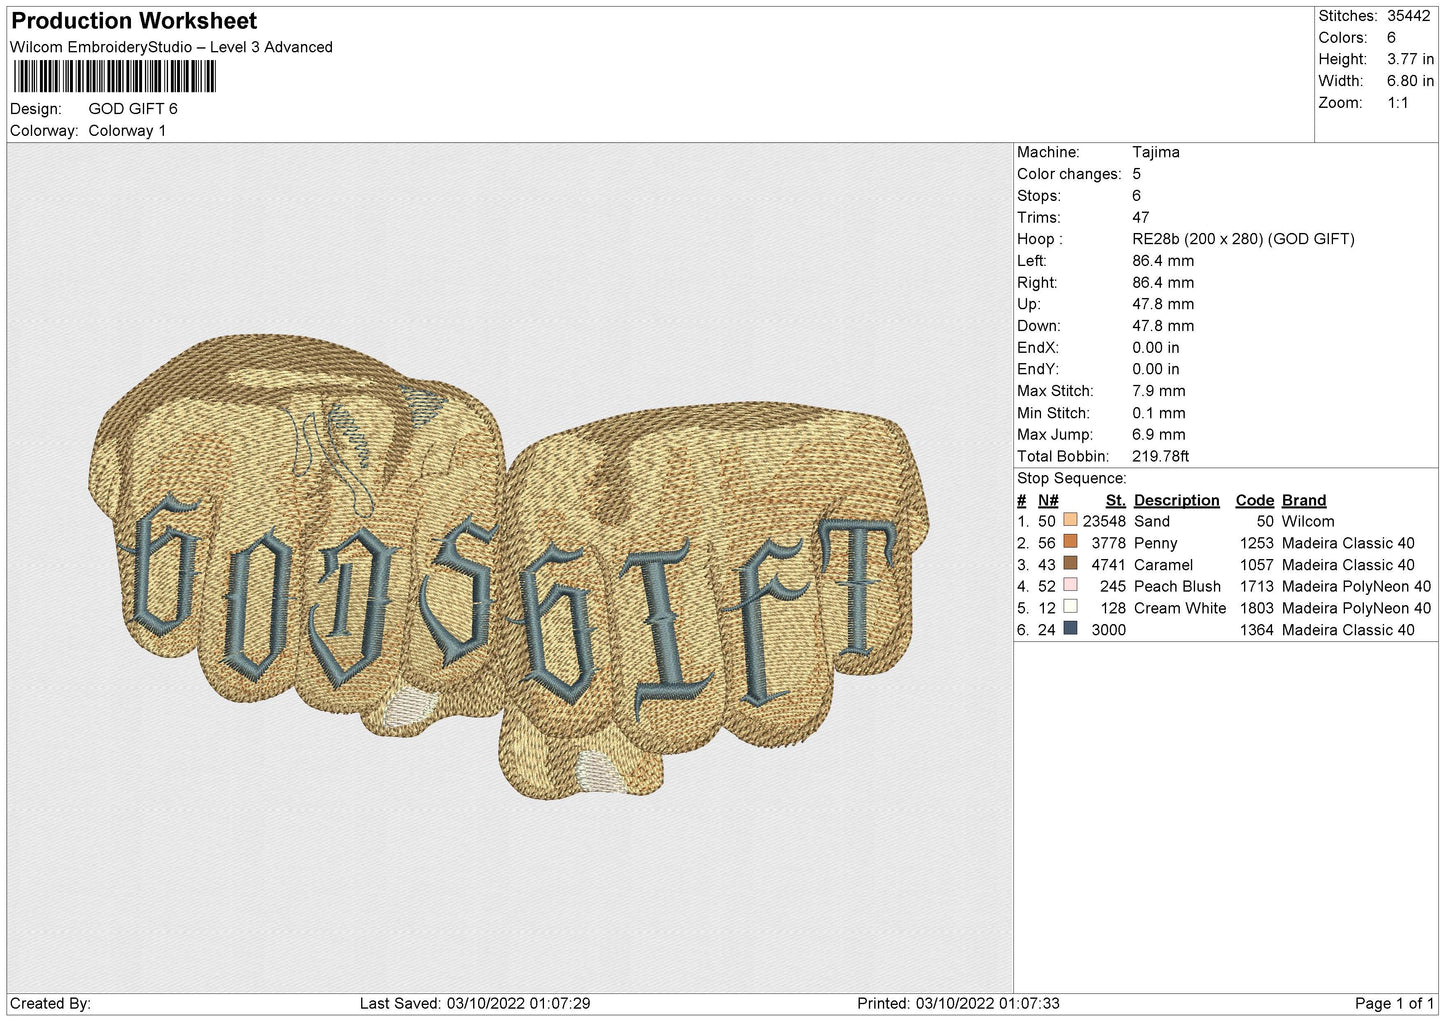Click the Left value 86.4 mm
1445x1021 pixels.
1163,261
